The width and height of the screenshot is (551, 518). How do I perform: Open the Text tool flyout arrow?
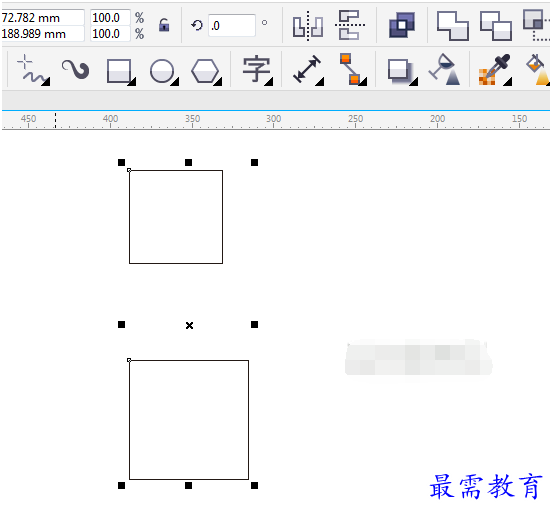(x=269, y=82)
